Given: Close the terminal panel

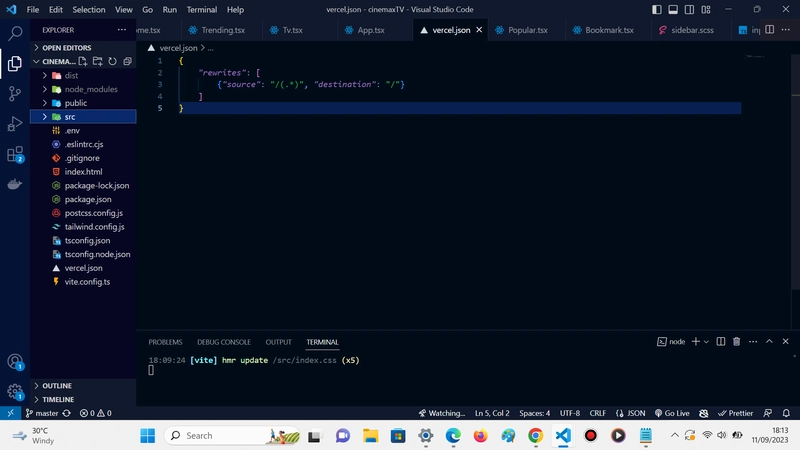Looking at the screenshot, I should point(785,341).
